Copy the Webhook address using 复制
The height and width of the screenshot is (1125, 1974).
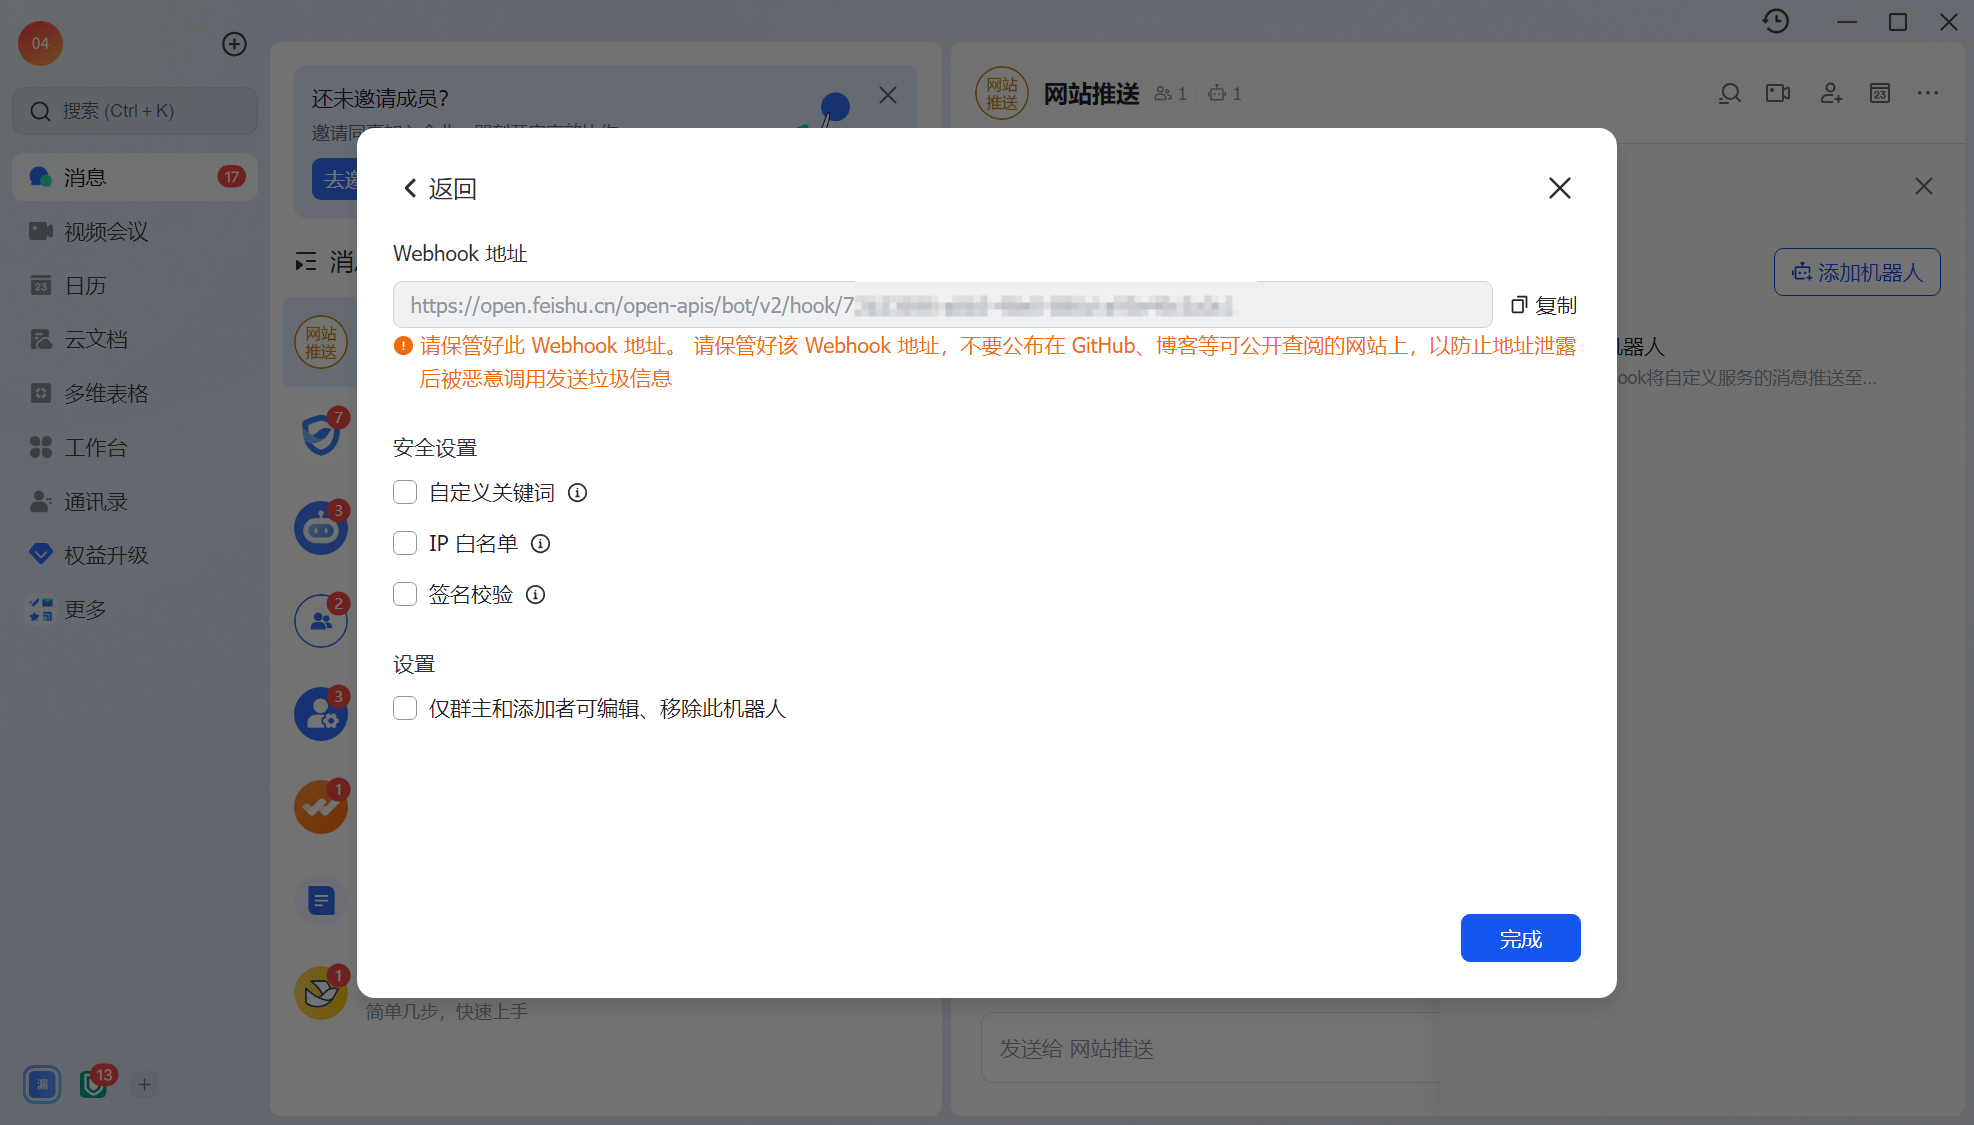click(1543, 305)
